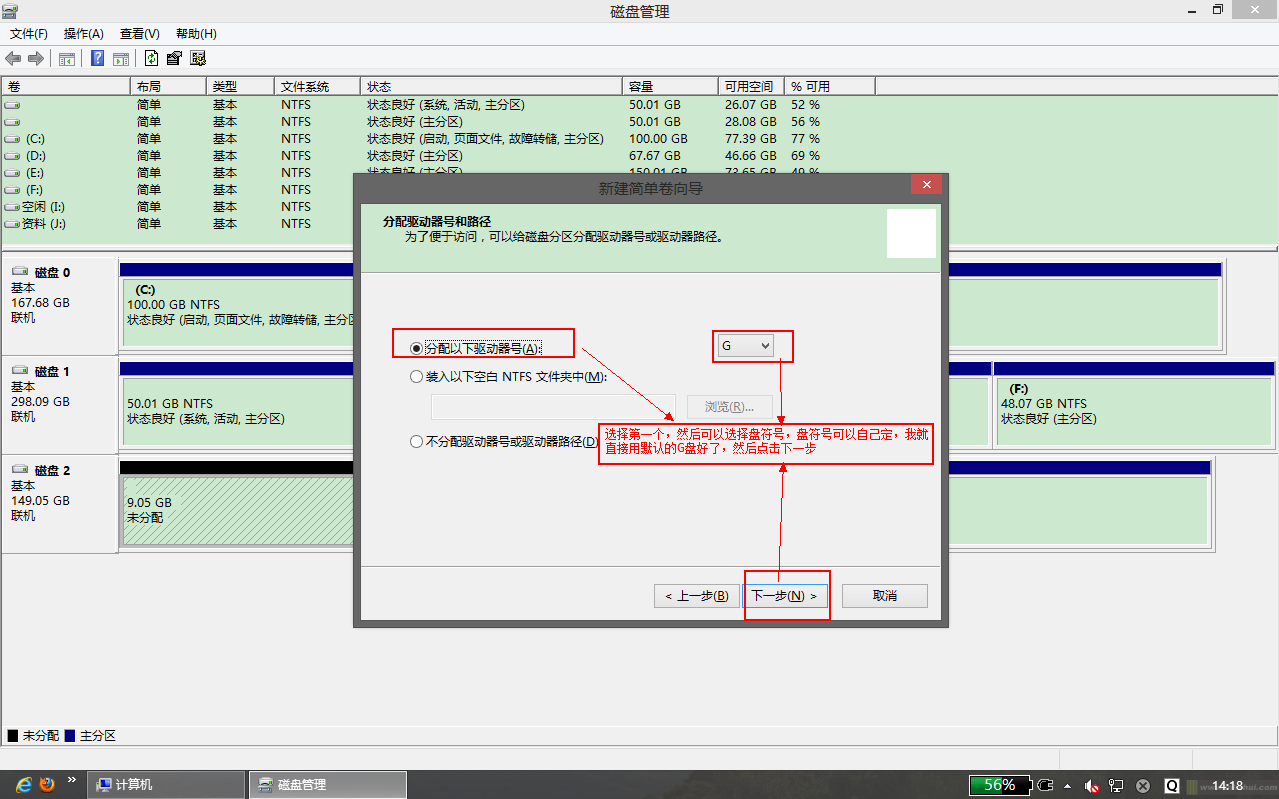Click the drive icon of volume (C:)
Viewport: 1279px width, 799px height.
[12, 139]
